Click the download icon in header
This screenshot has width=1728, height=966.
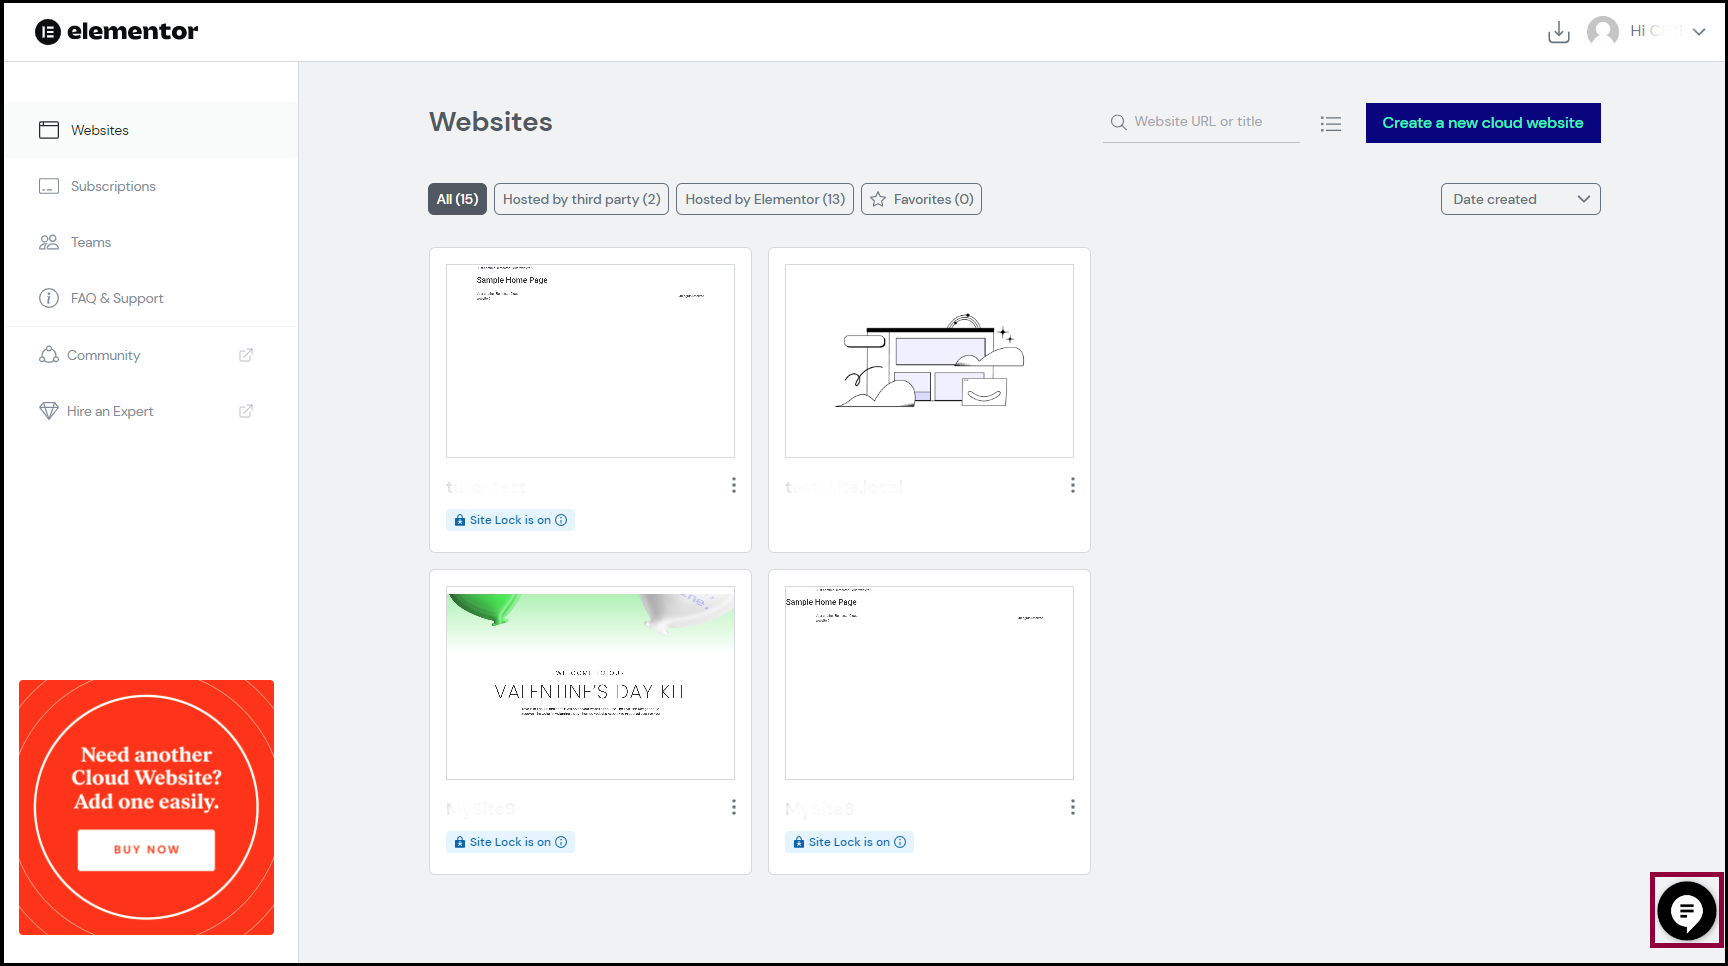pyautogui.click(x=1558, y=32)
